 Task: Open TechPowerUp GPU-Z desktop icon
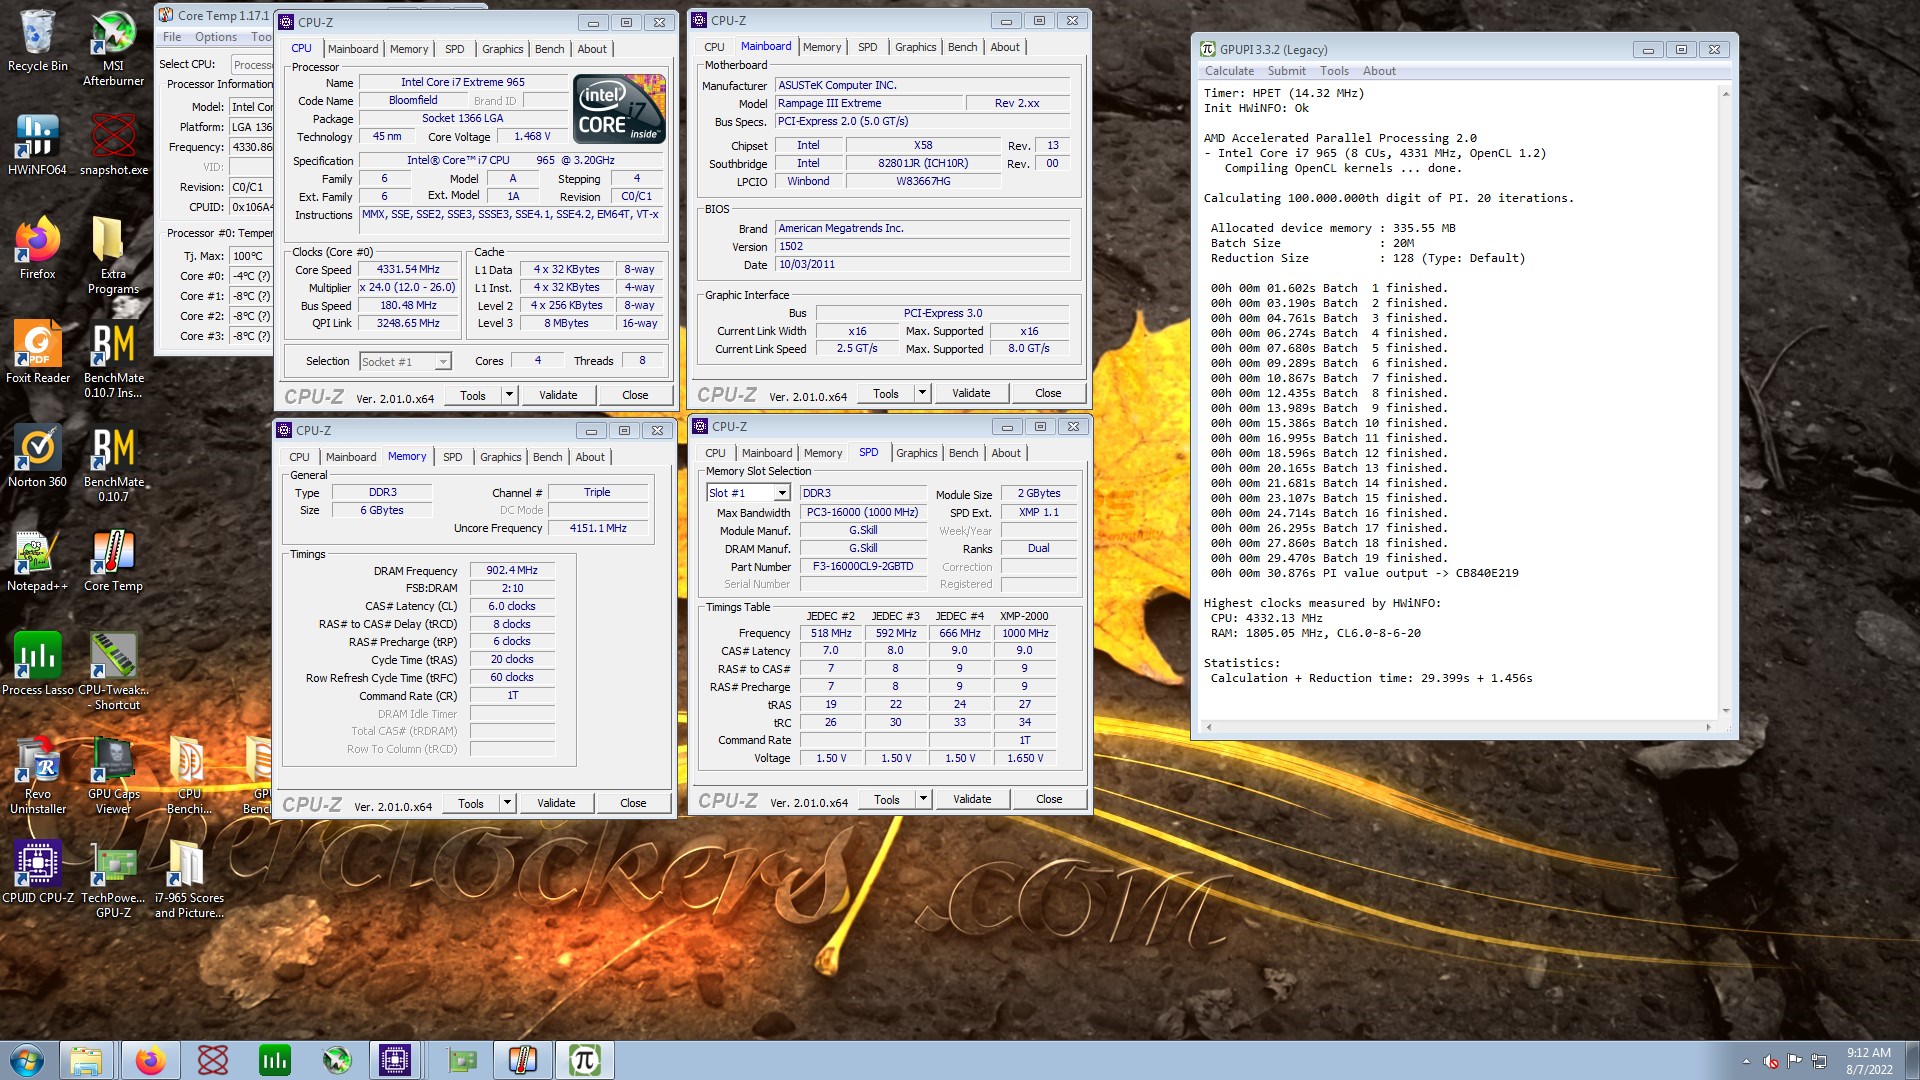click(113, 880)
